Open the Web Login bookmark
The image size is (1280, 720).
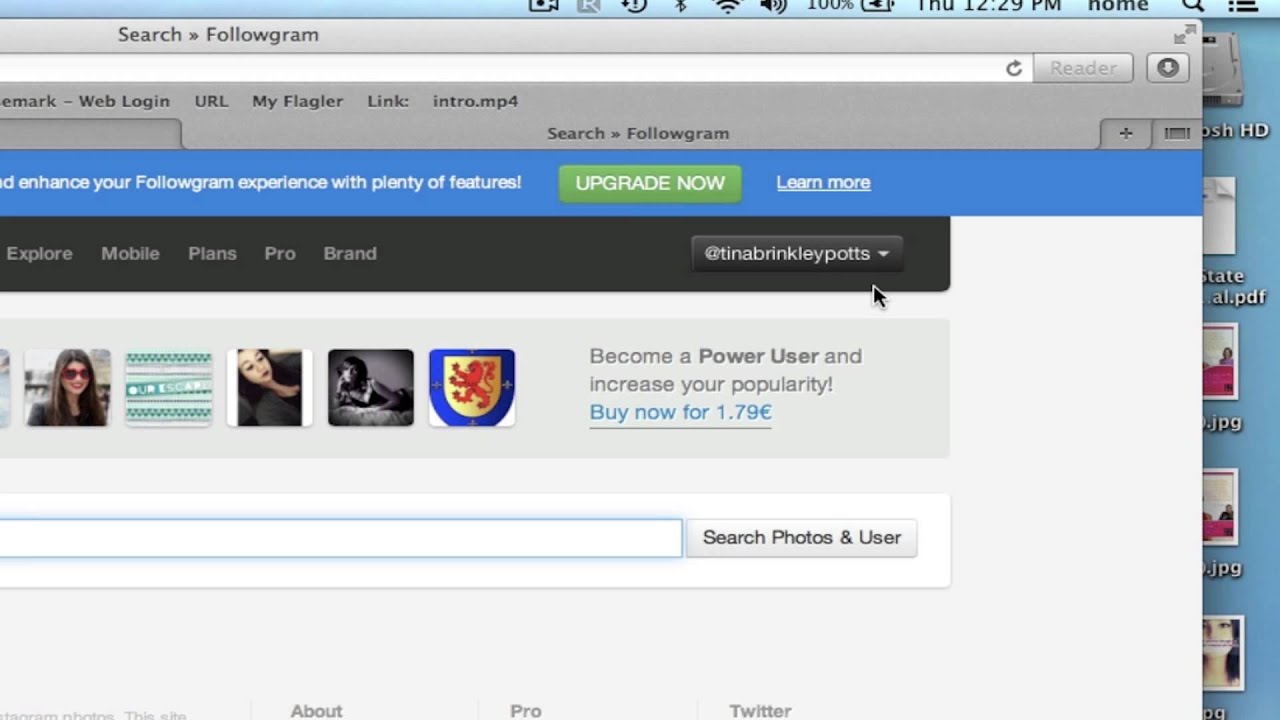pos(85,101)
